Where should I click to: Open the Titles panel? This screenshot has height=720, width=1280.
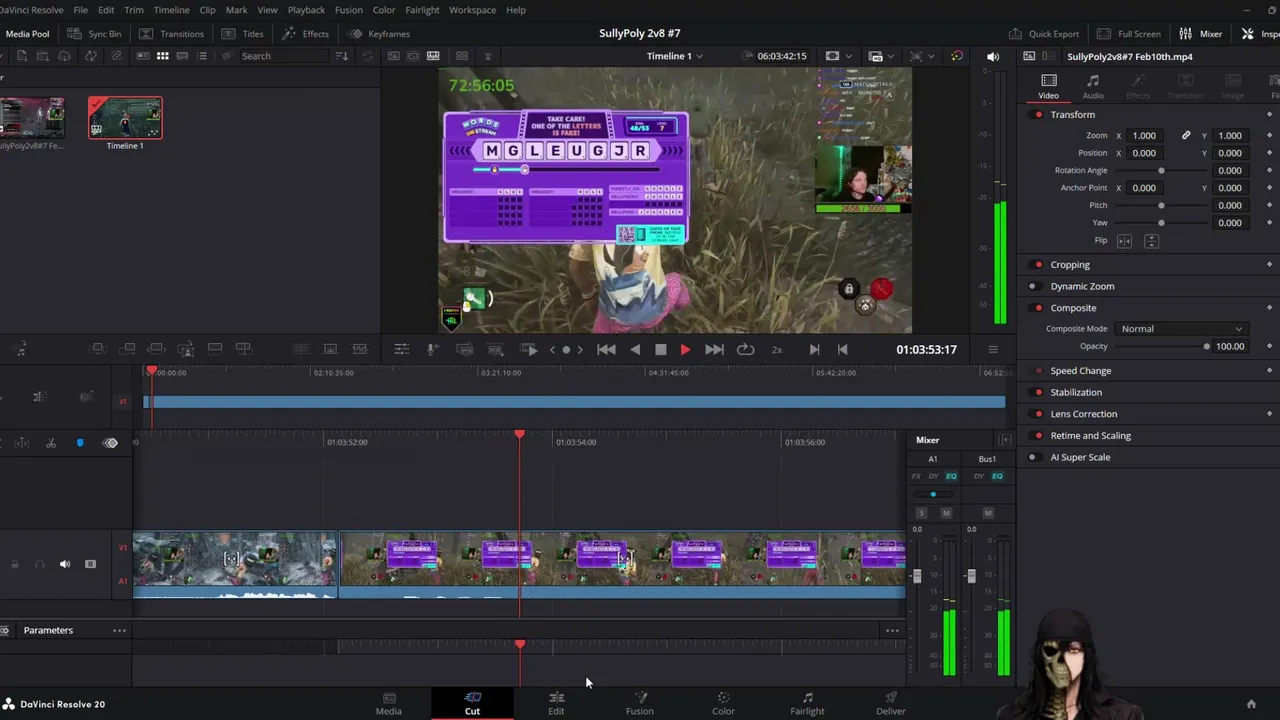242,34
